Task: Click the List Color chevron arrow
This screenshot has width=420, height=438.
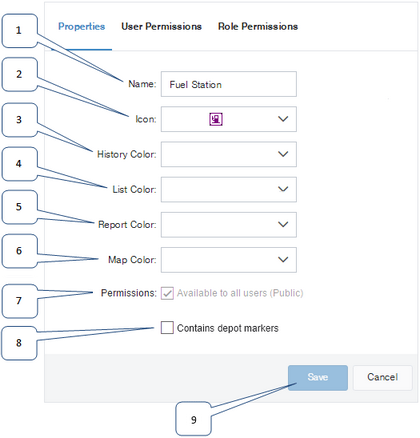Action: (283, 189)
